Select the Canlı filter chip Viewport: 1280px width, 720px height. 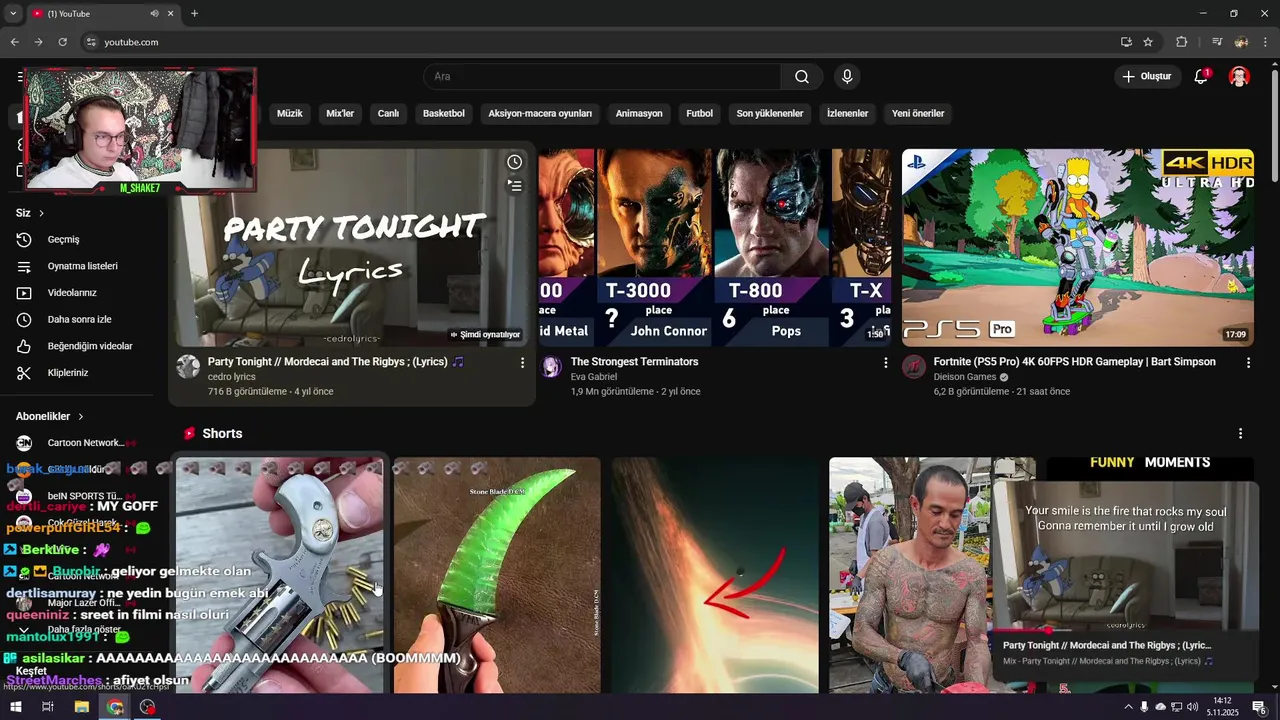(x=388, y=114)
